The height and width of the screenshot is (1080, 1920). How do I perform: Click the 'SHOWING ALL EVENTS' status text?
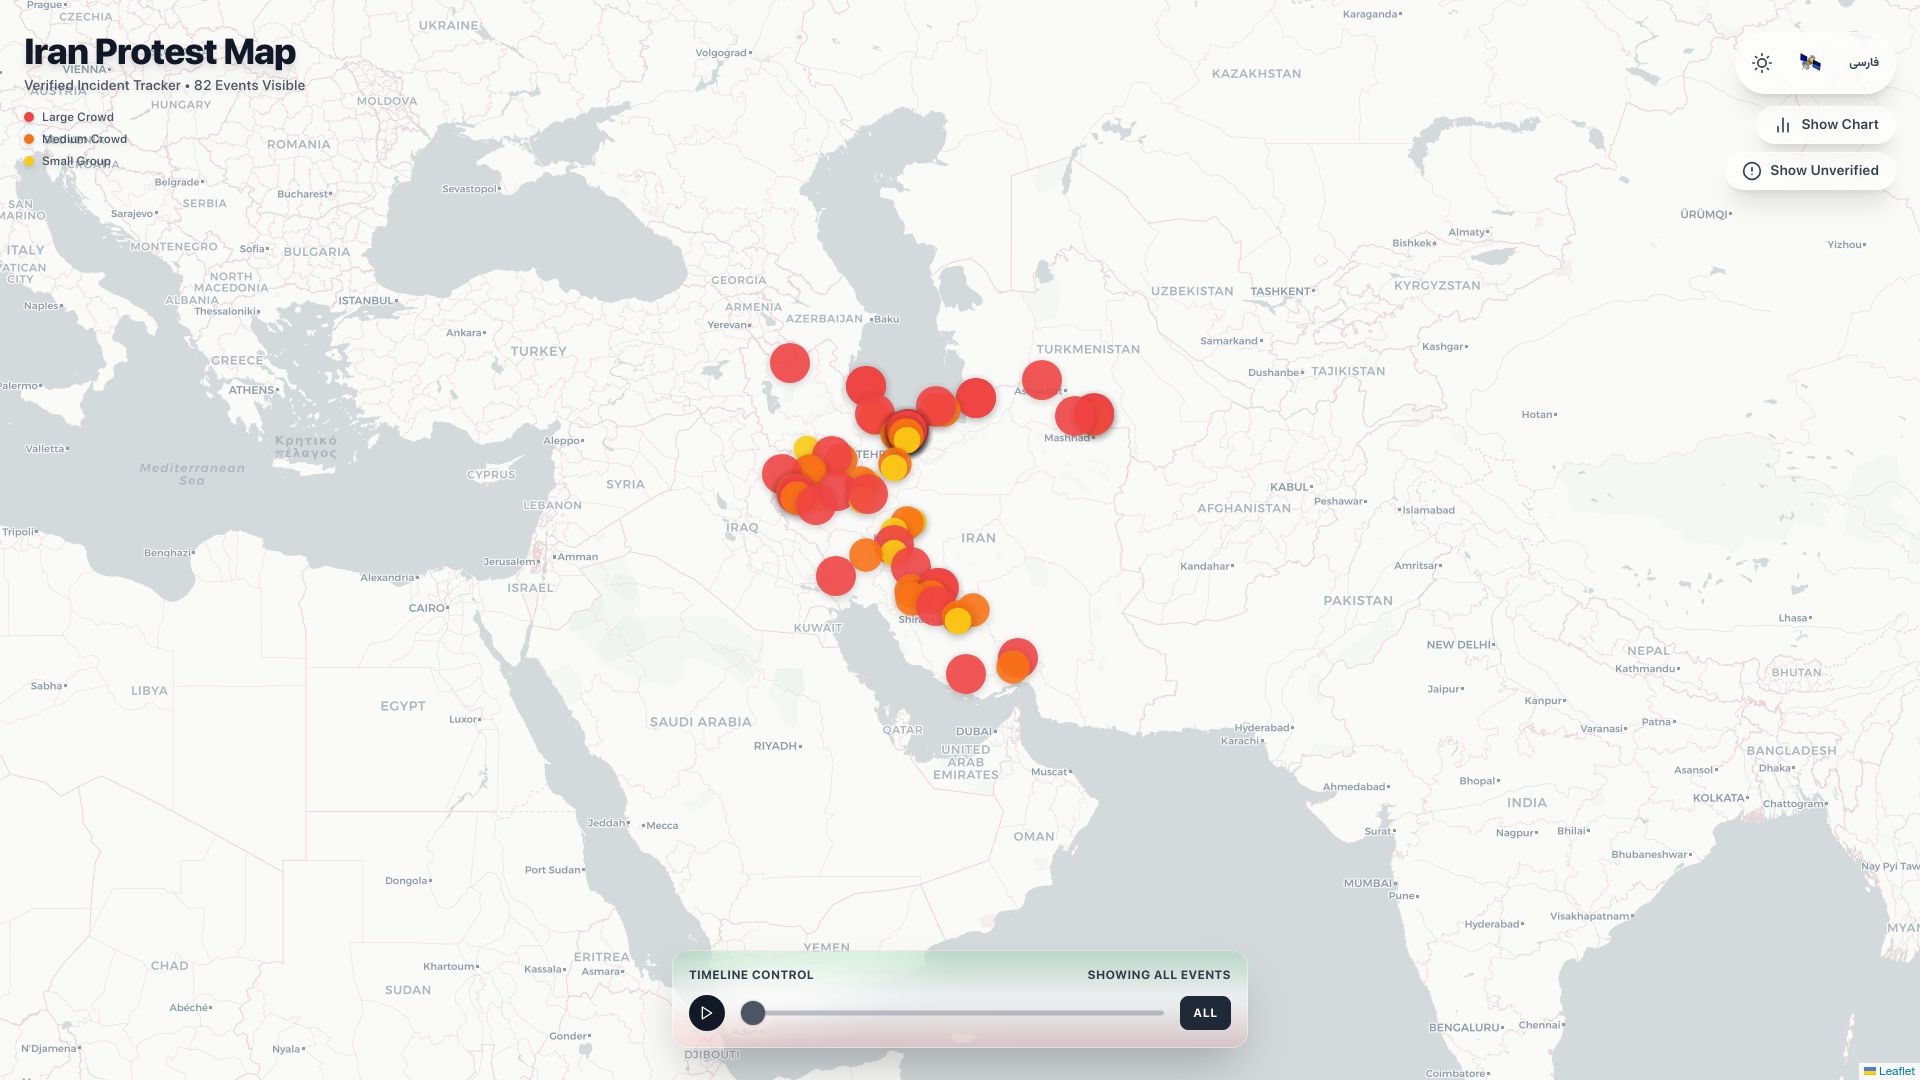click(1159, 975)
